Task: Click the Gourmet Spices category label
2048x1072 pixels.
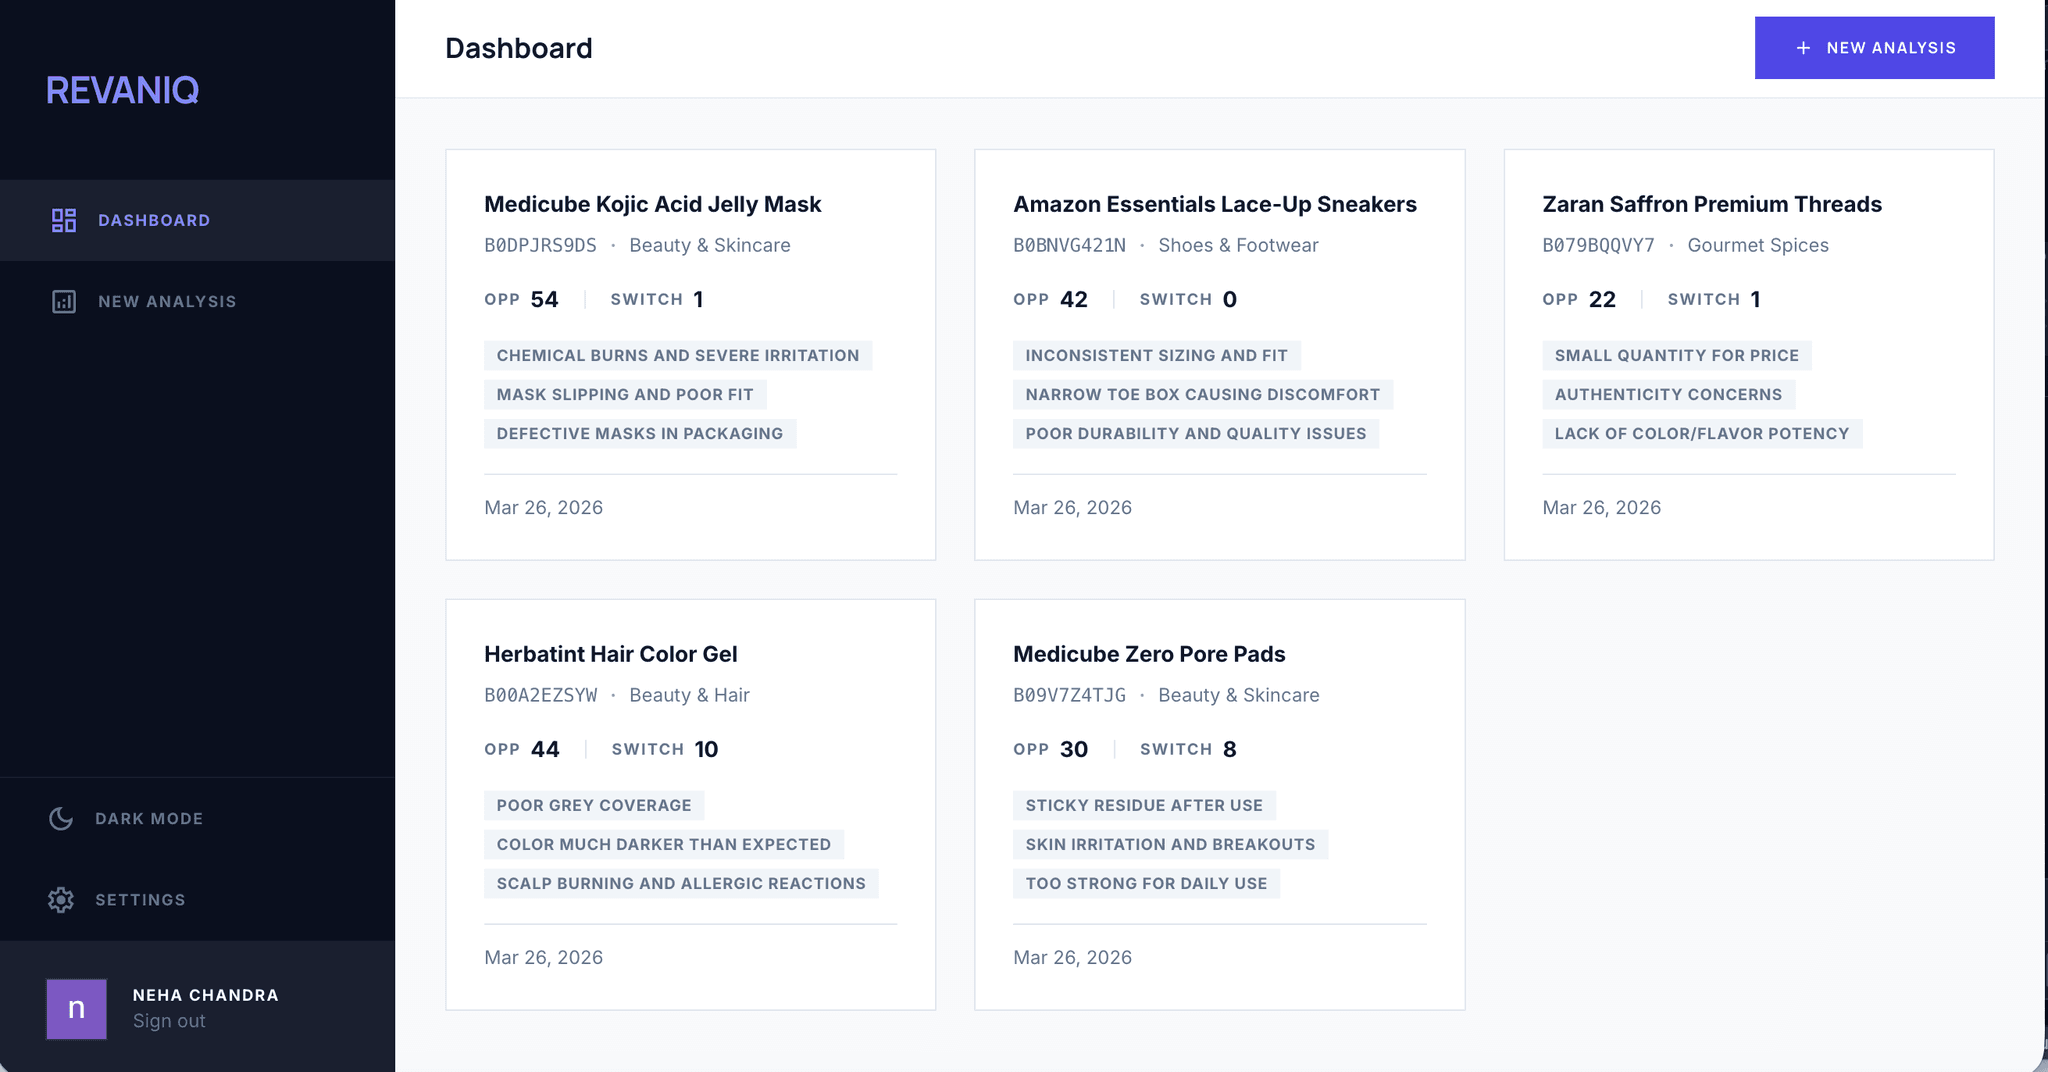Action: pos(1758,245)
